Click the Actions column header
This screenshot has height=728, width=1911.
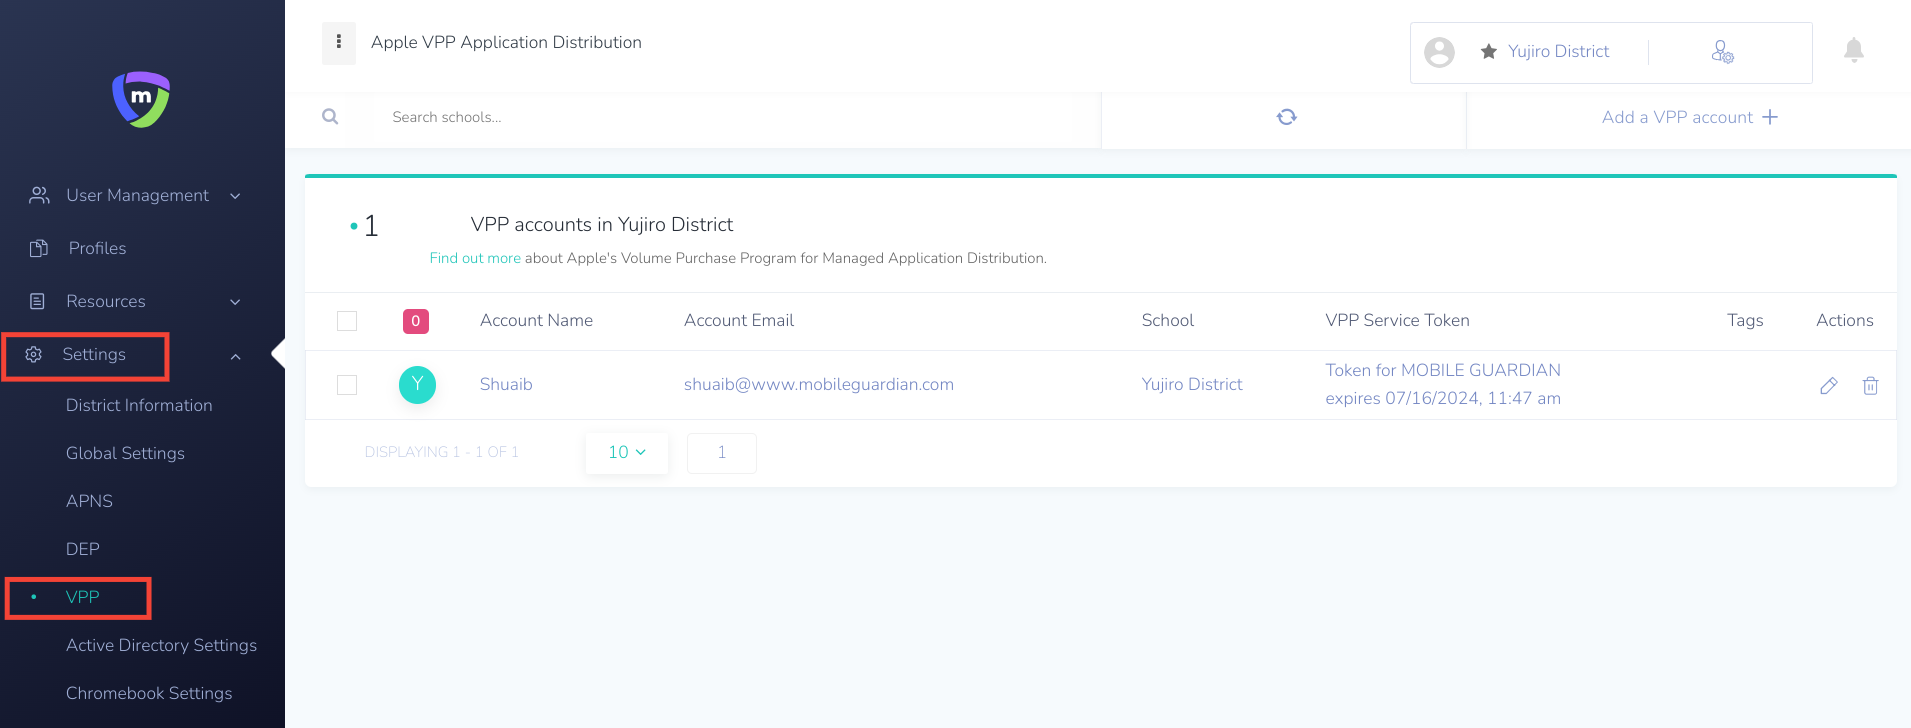pos(1845,320)
